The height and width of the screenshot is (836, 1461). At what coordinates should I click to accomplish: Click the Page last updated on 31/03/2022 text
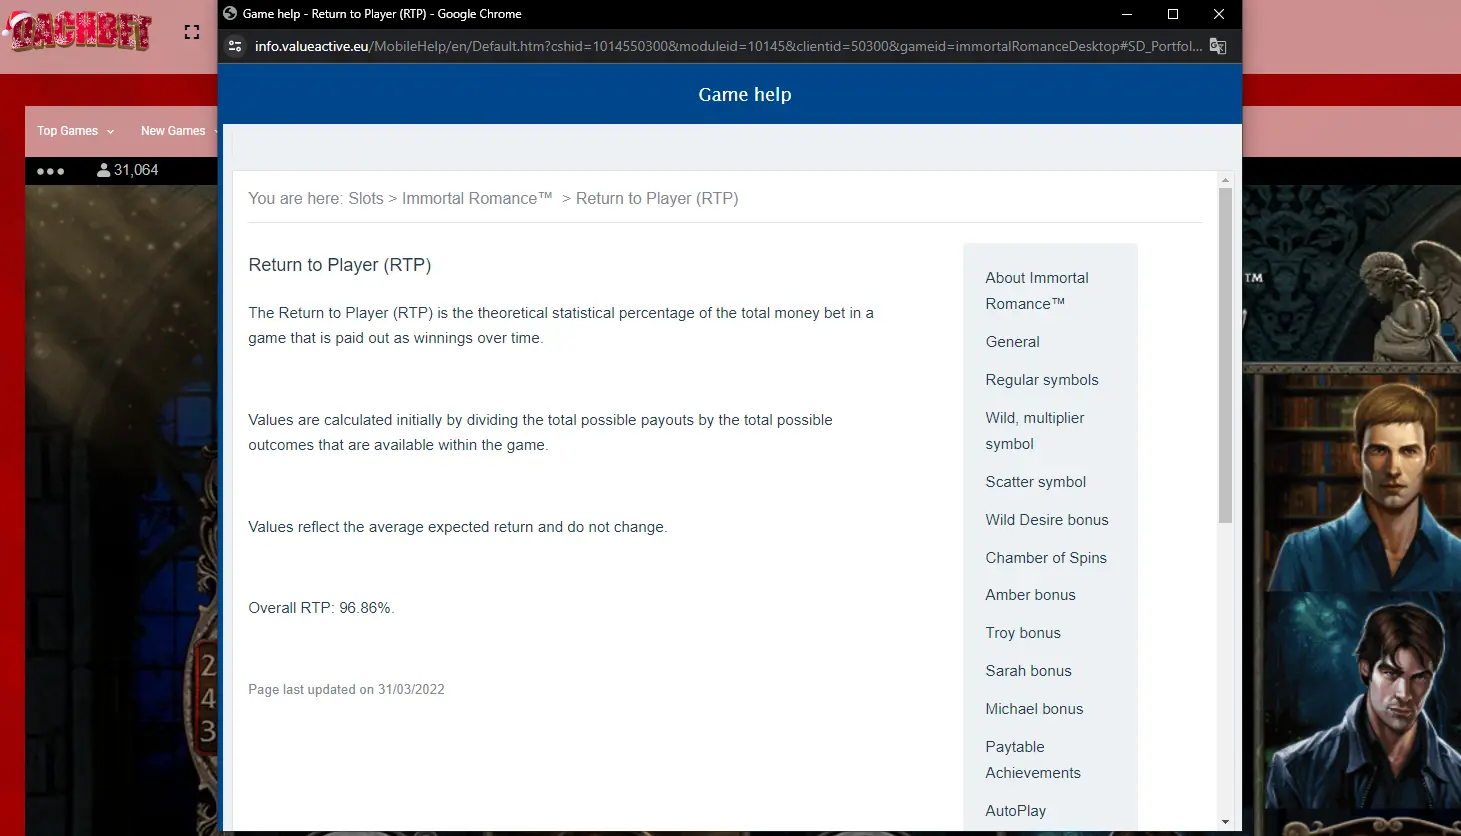click(346, 690)
